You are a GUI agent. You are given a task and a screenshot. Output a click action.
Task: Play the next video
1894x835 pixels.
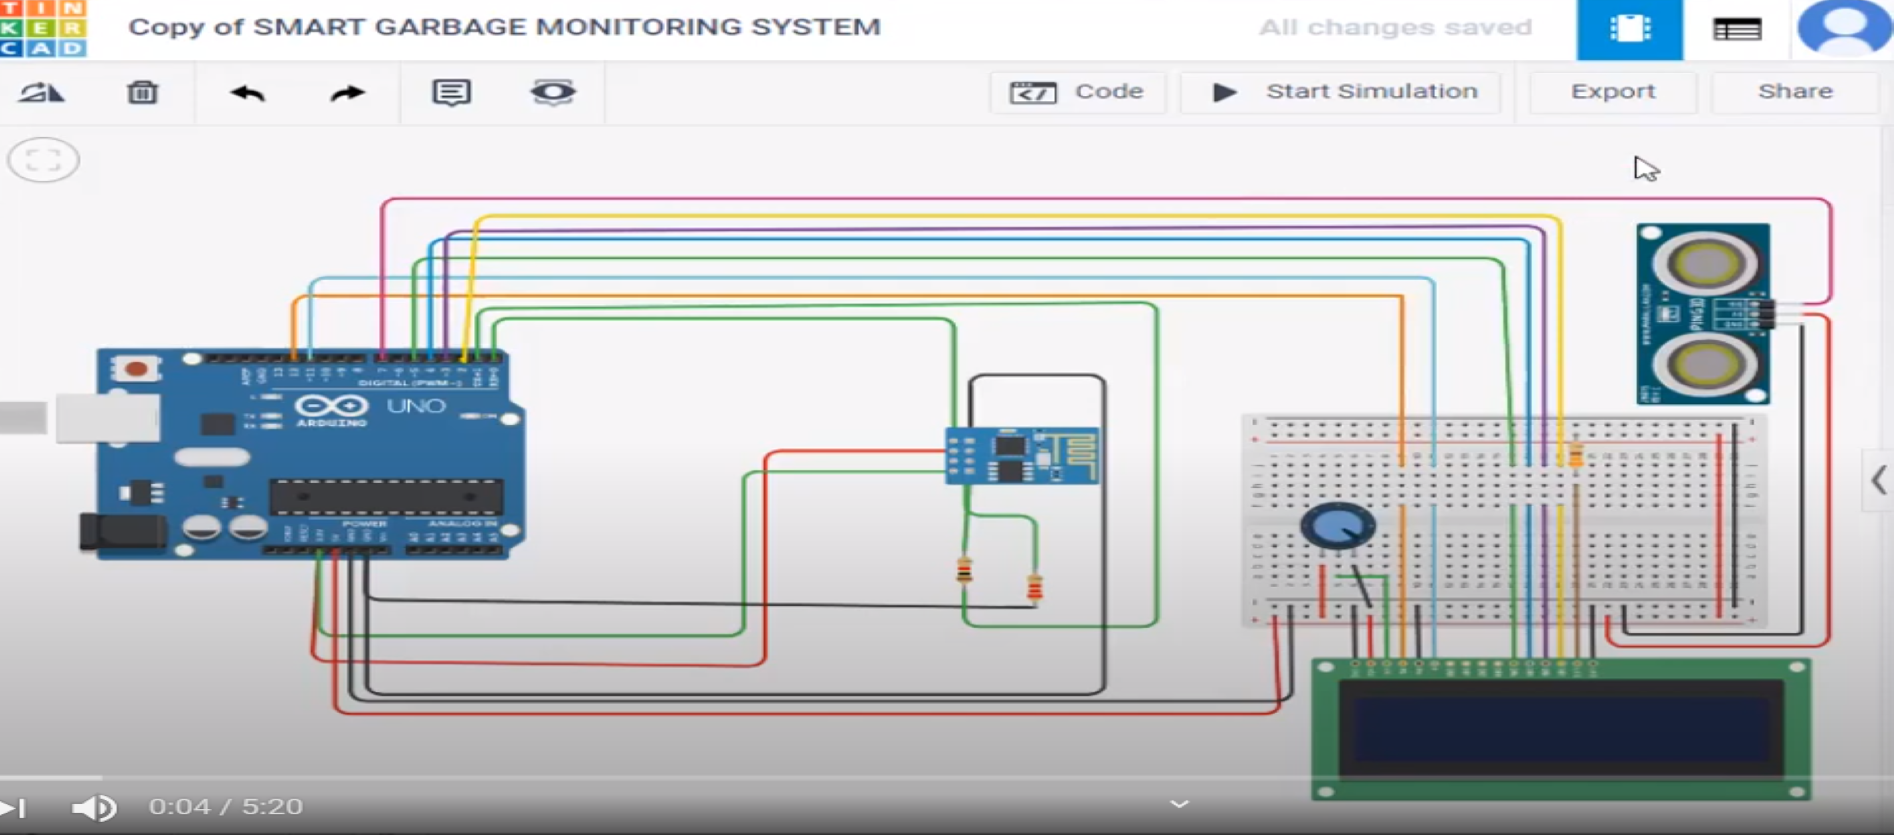[14, 807]
